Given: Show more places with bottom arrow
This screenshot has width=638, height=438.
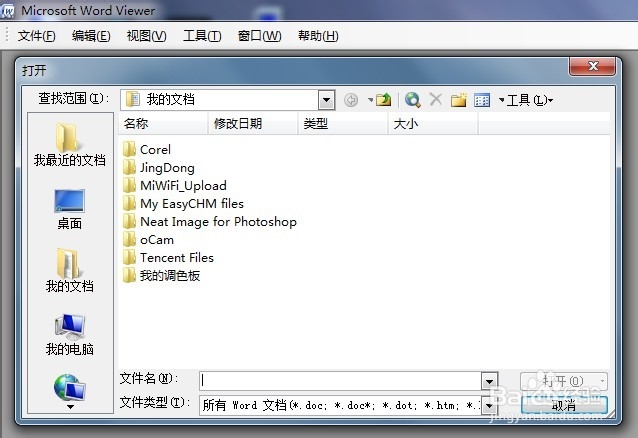Looking at the screenshot, I should click(x=70, y=407).
